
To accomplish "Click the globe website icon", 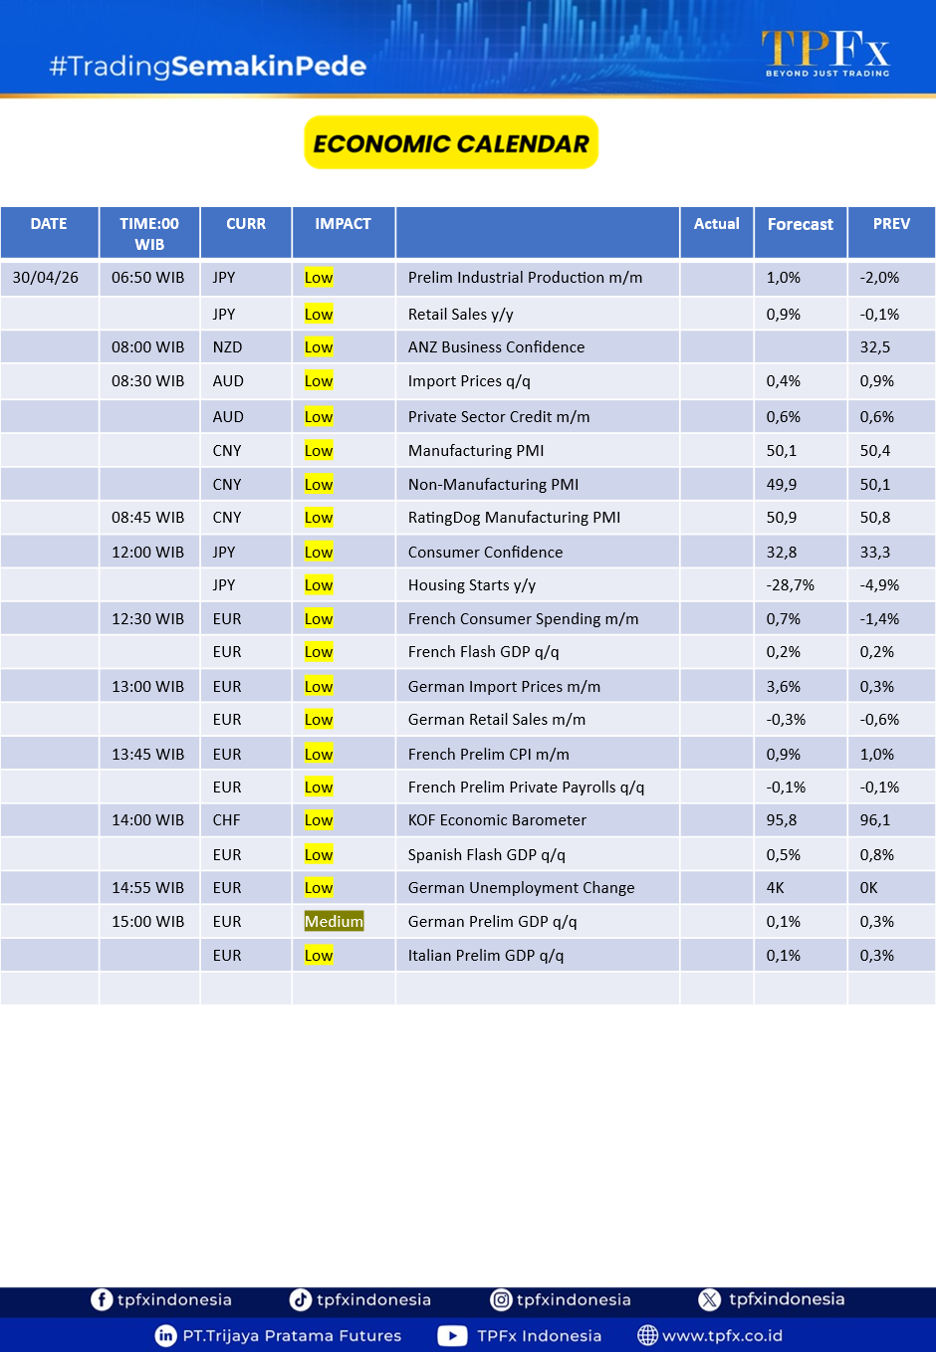I will pyautogui.click(x=648, y=1335).
